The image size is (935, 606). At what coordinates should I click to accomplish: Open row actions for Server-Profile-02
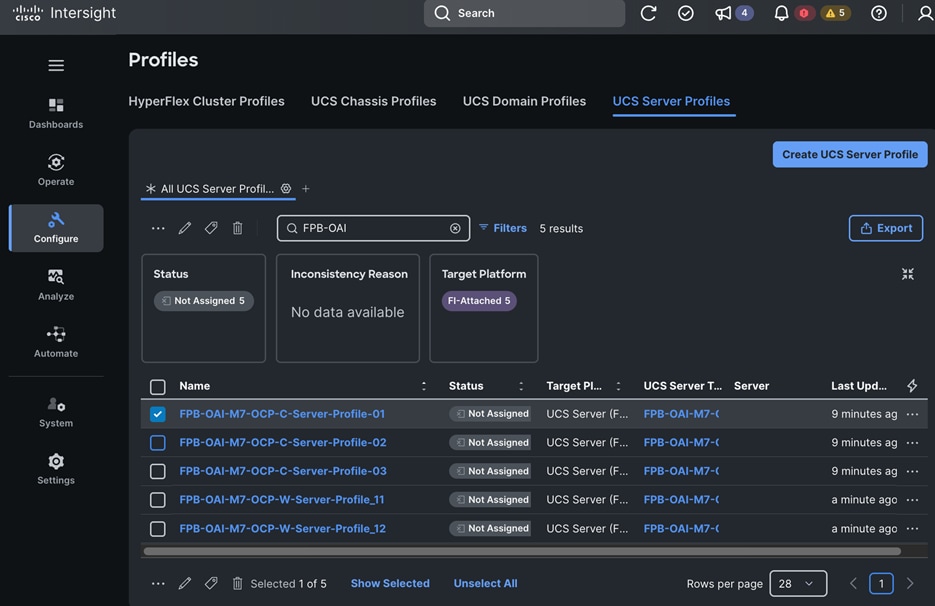pos(912,443)
